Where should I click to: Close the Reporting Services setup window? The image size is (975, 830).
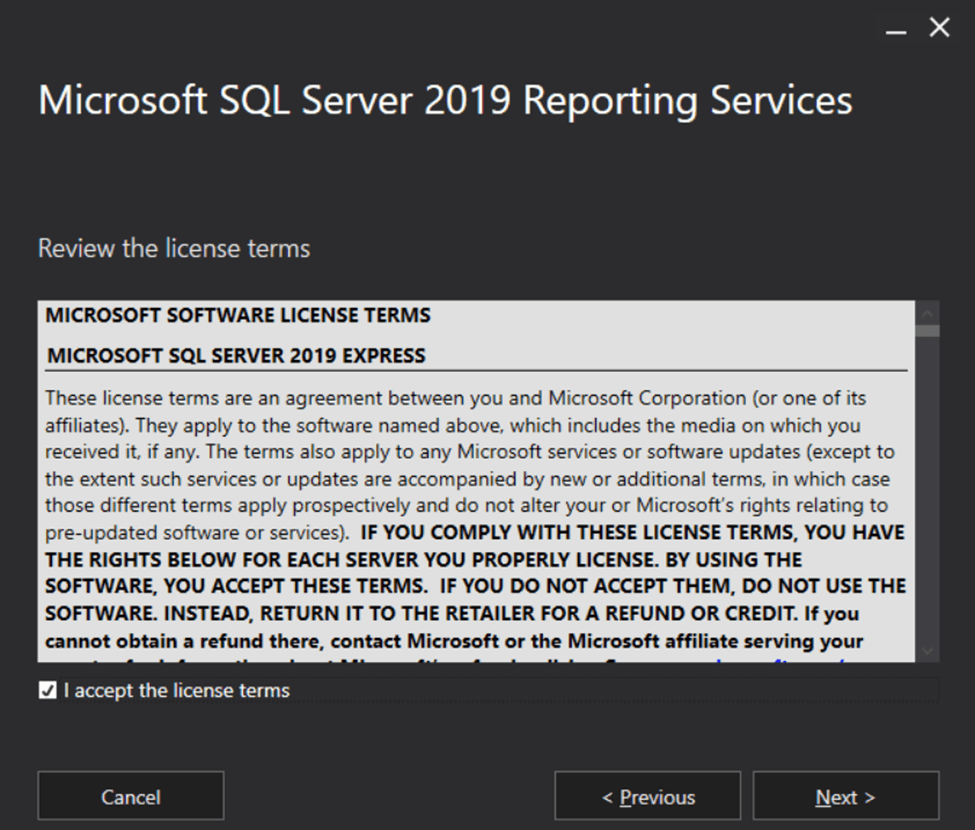click(x=940, y=28)
